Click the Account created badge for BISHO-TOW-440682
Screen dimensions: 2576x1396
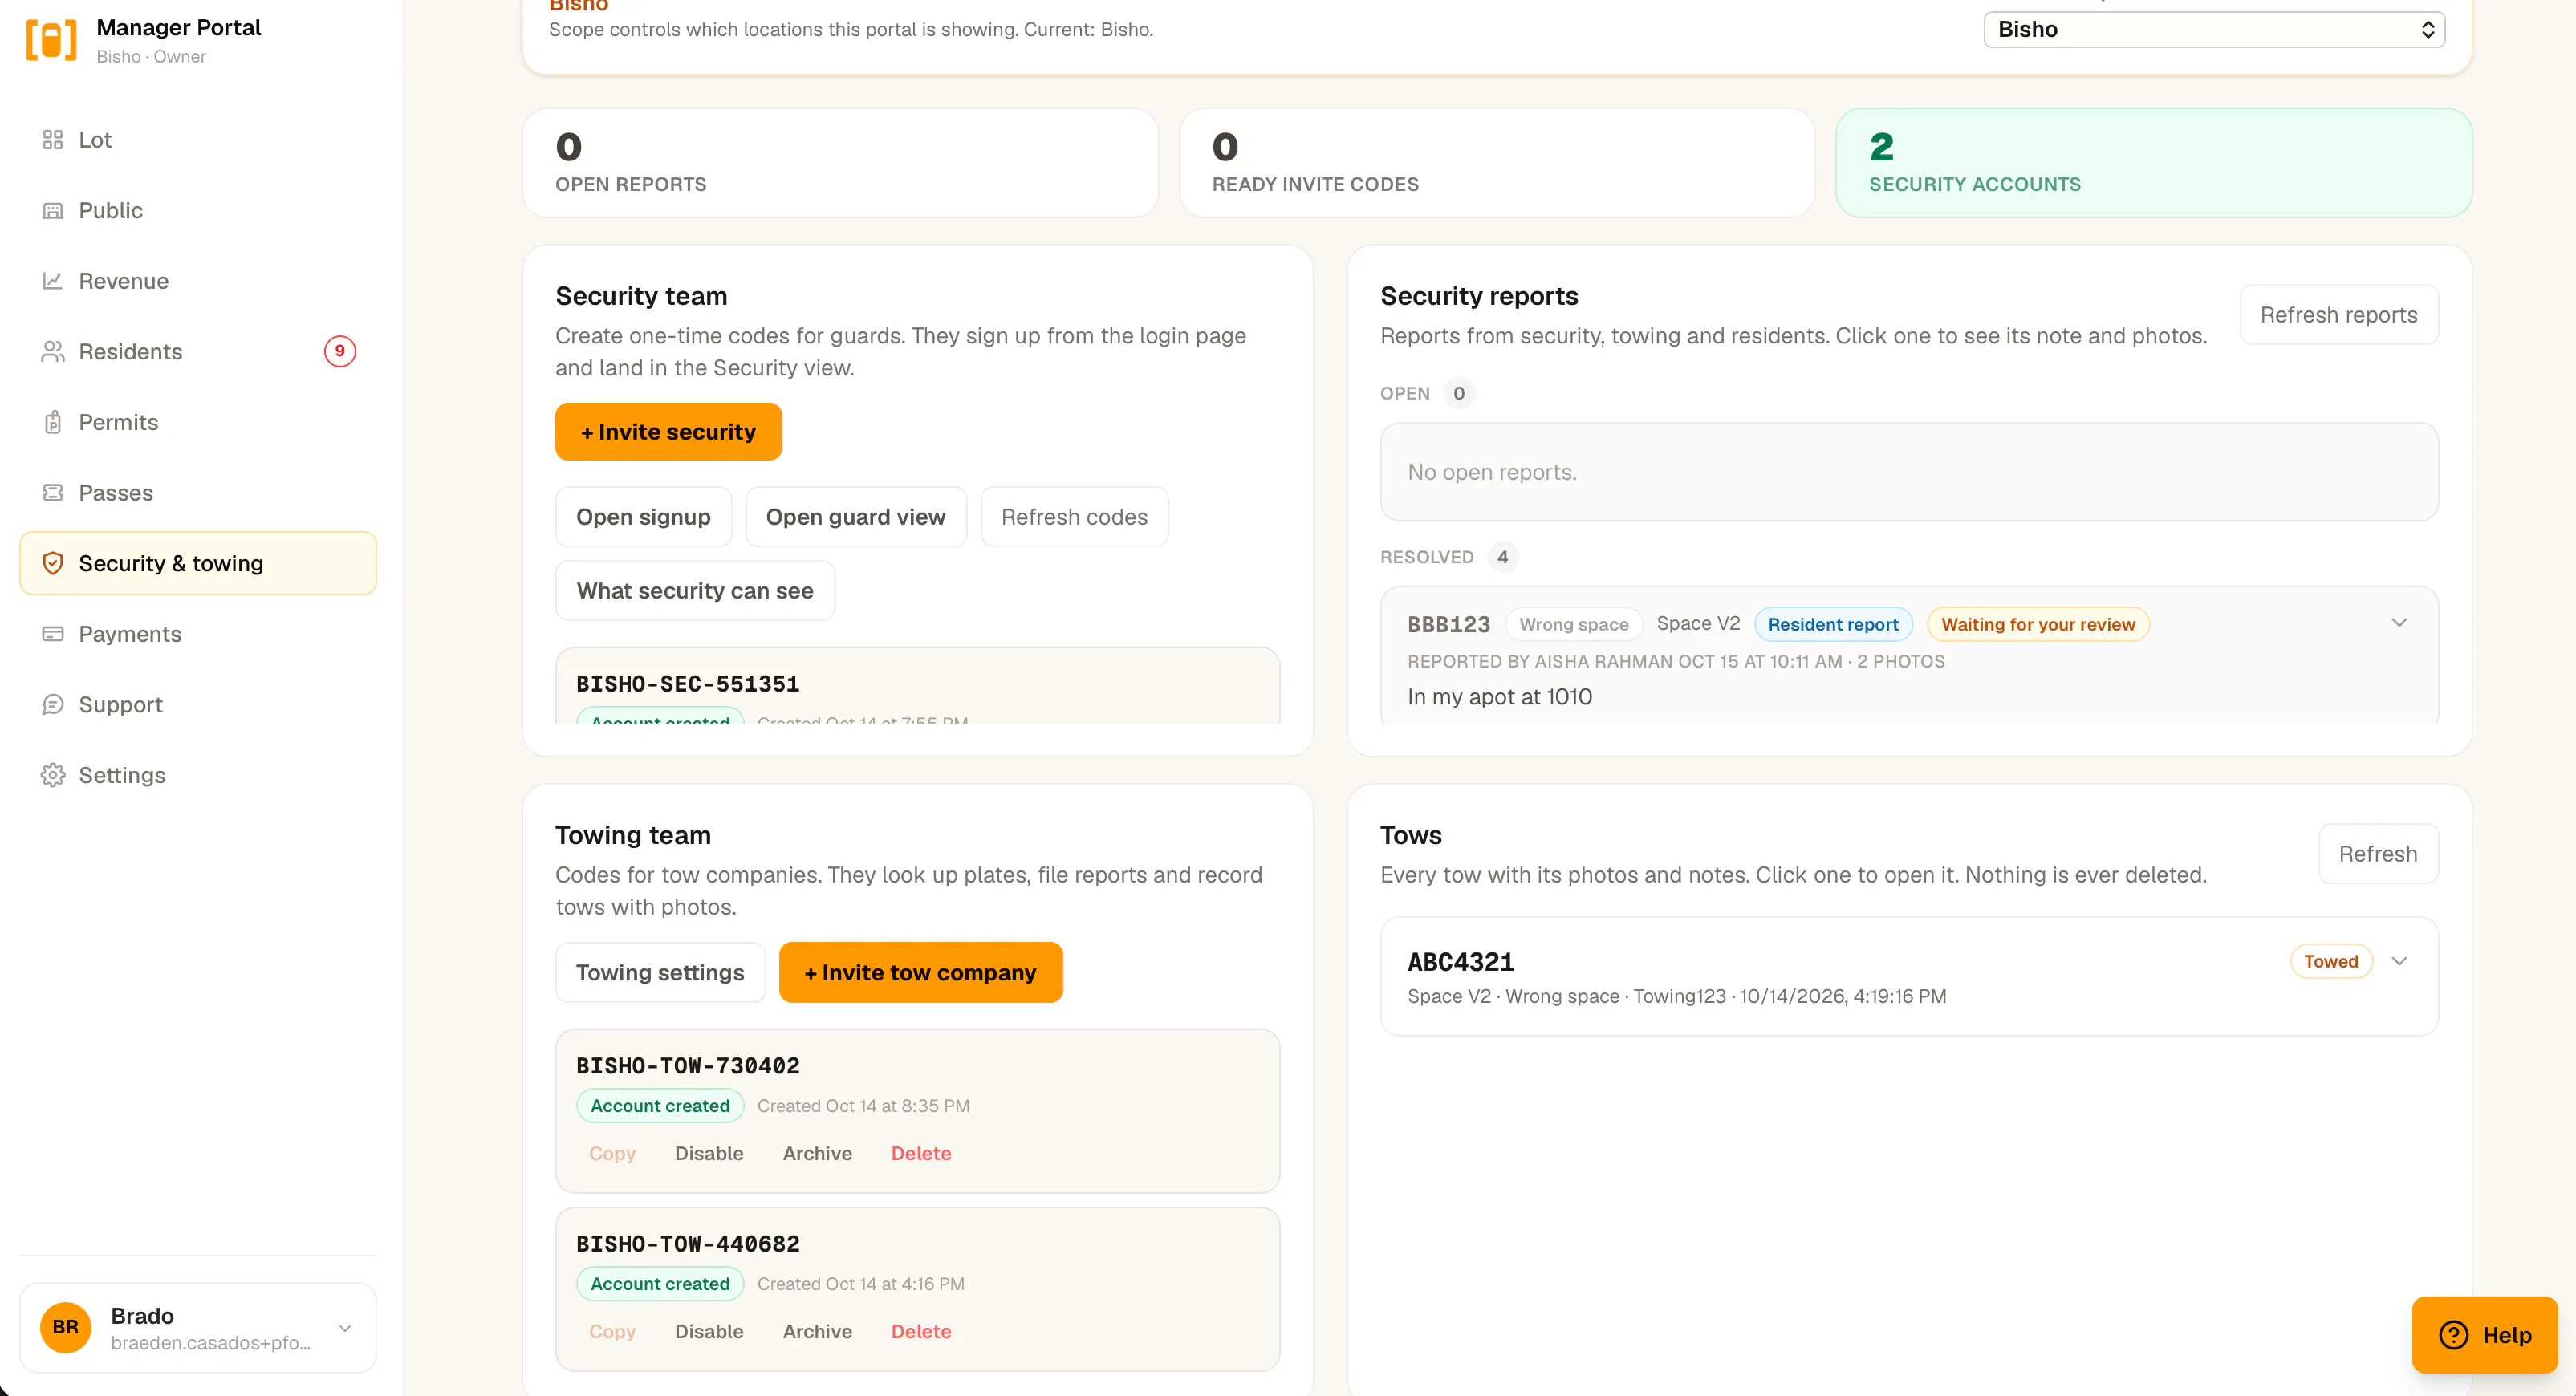tap(660, 1283)
